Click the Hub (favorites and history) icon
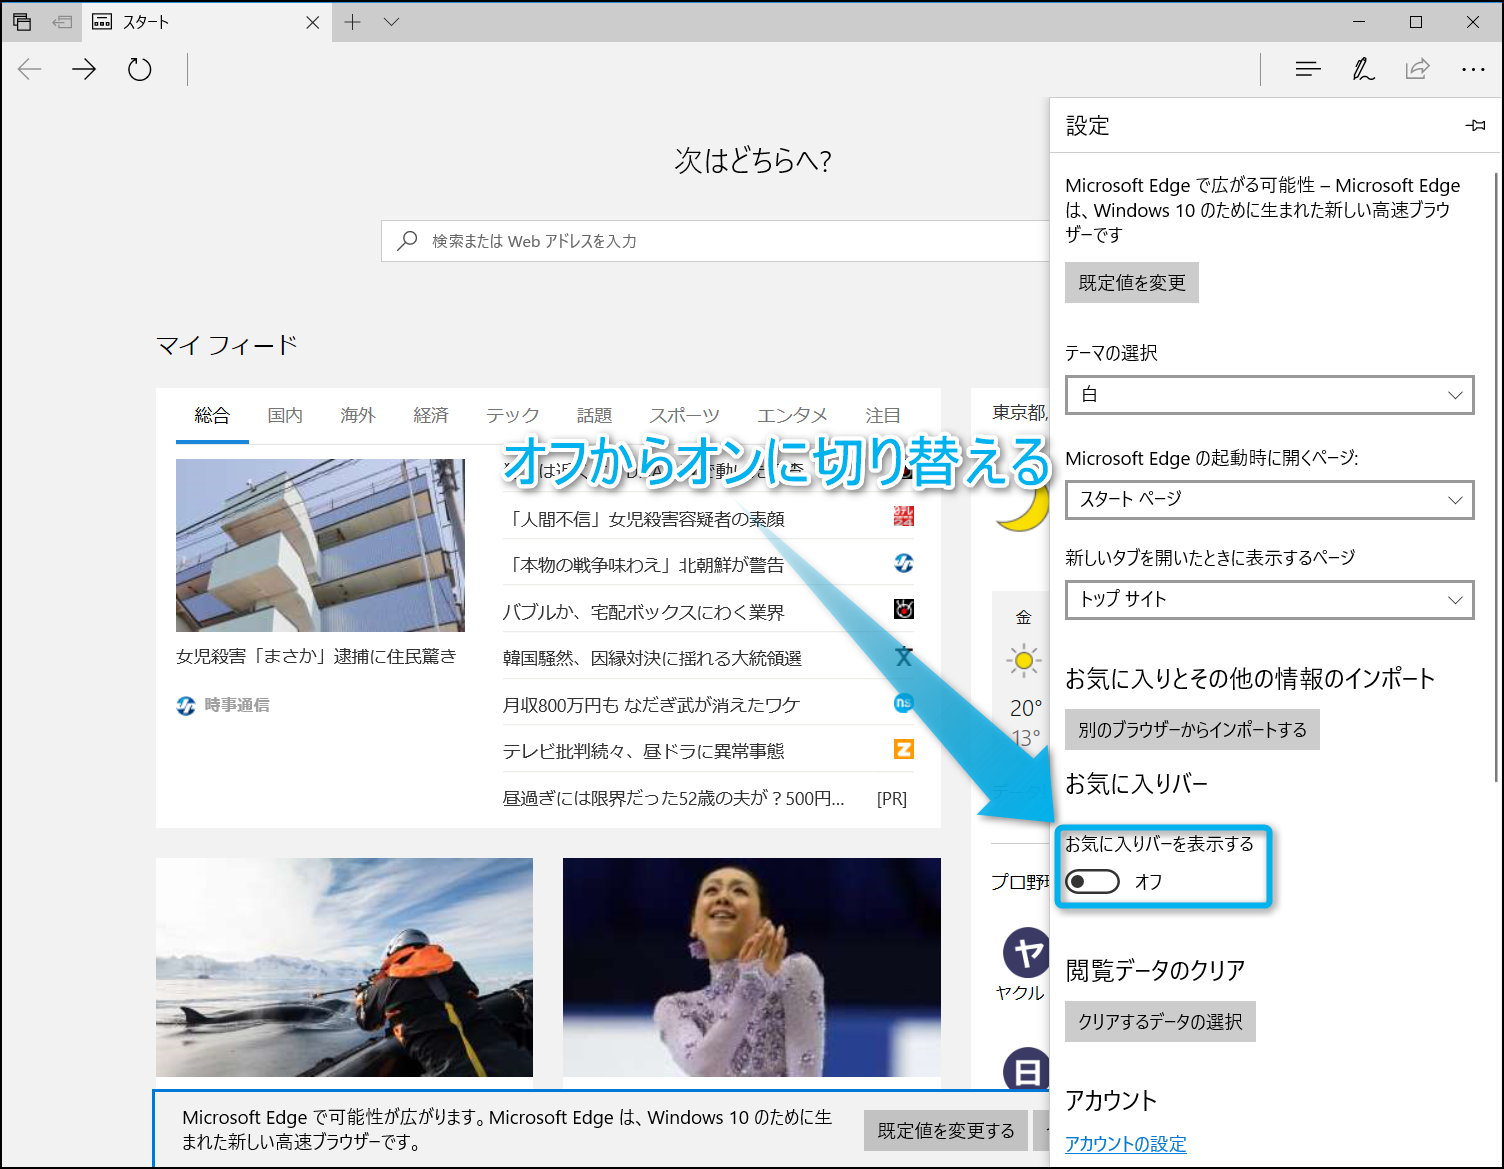This screenshot has height=1169, width=1504. (1307, 69)
